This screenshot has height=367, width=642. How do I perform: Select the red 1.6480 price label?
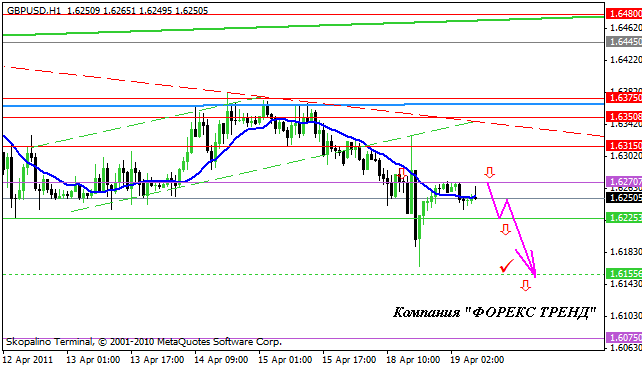[x=624, y=14]
